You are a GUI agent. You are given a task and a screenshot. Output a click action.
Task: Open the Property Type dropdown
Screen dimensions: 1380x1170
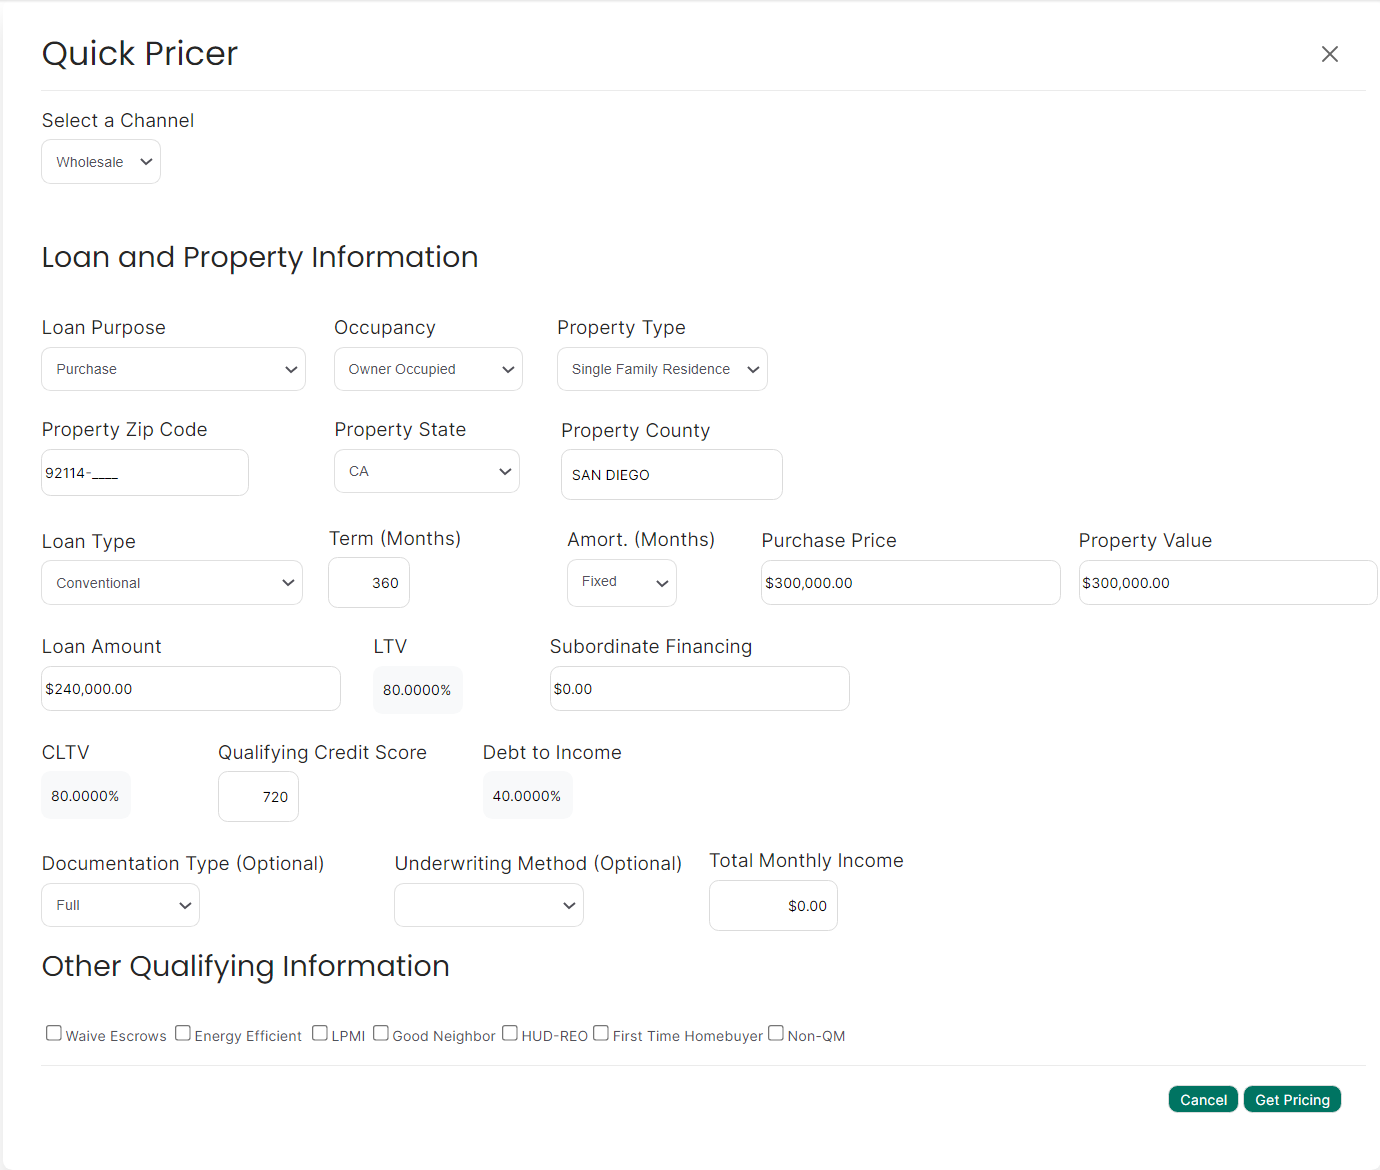pyautogui.click(x=661, y=369)
